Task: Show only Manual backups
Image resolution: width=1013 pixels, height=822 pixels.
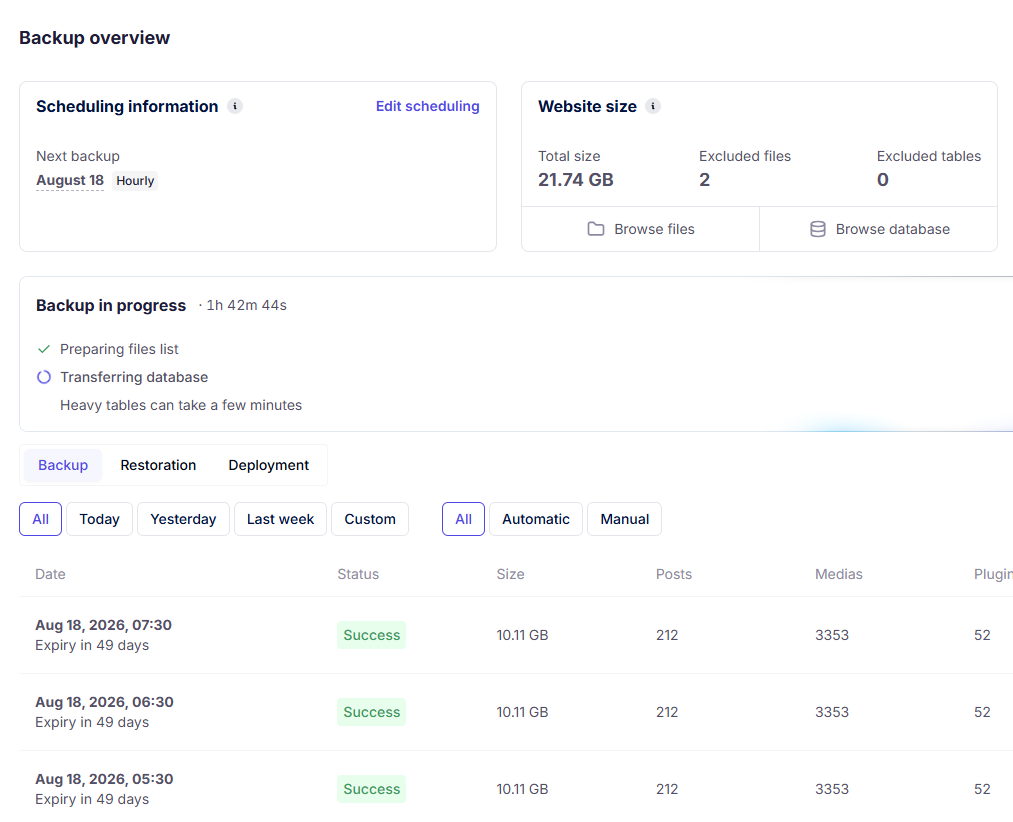Action: pyautogui.click(x=625, y=519)
